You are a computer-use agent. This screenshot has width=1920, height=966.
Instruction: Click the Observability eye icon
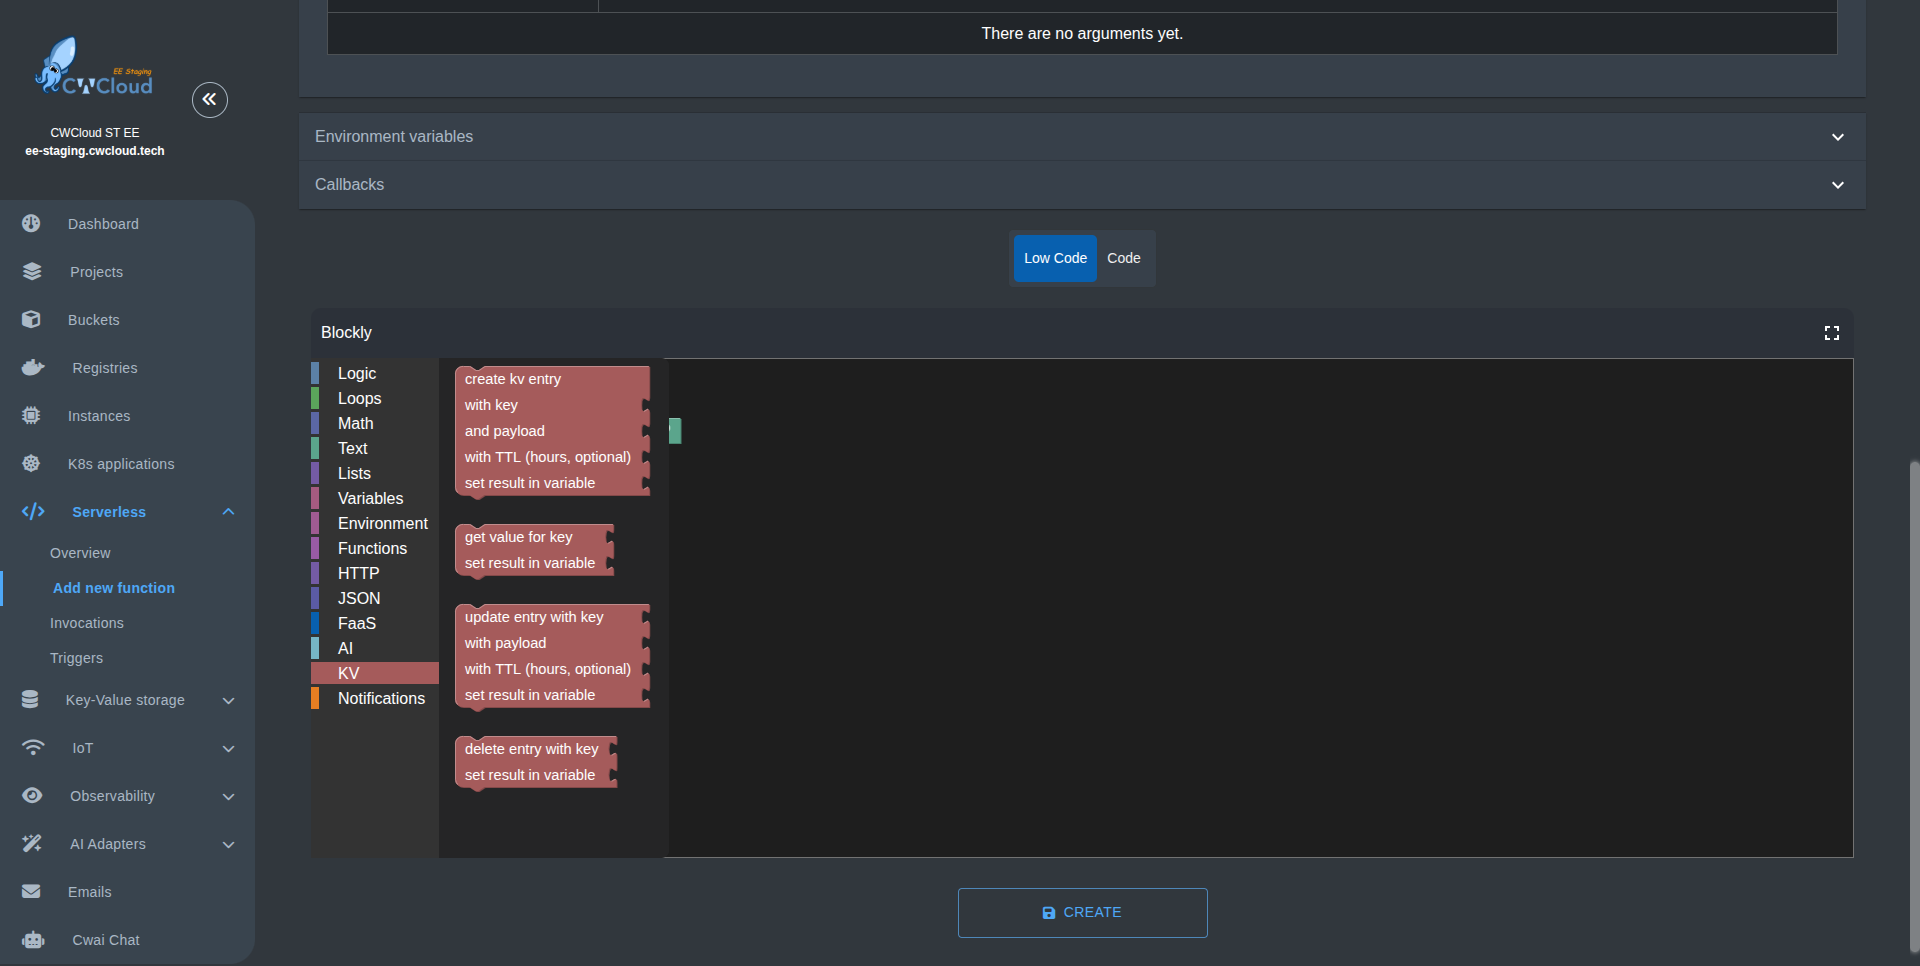[x=32, y=796]
